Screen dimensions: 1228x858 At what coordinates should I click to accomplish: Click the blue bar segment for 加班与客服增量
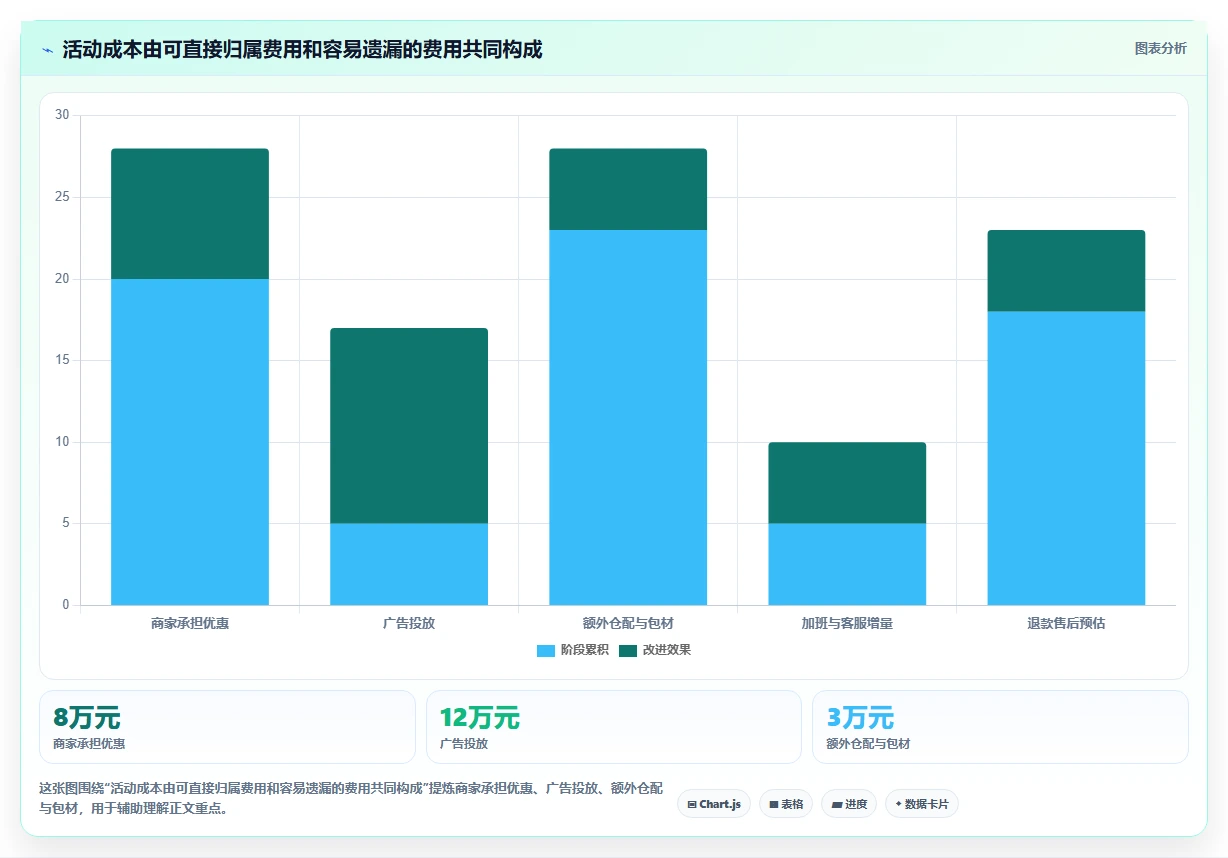[x=847, y=564]
